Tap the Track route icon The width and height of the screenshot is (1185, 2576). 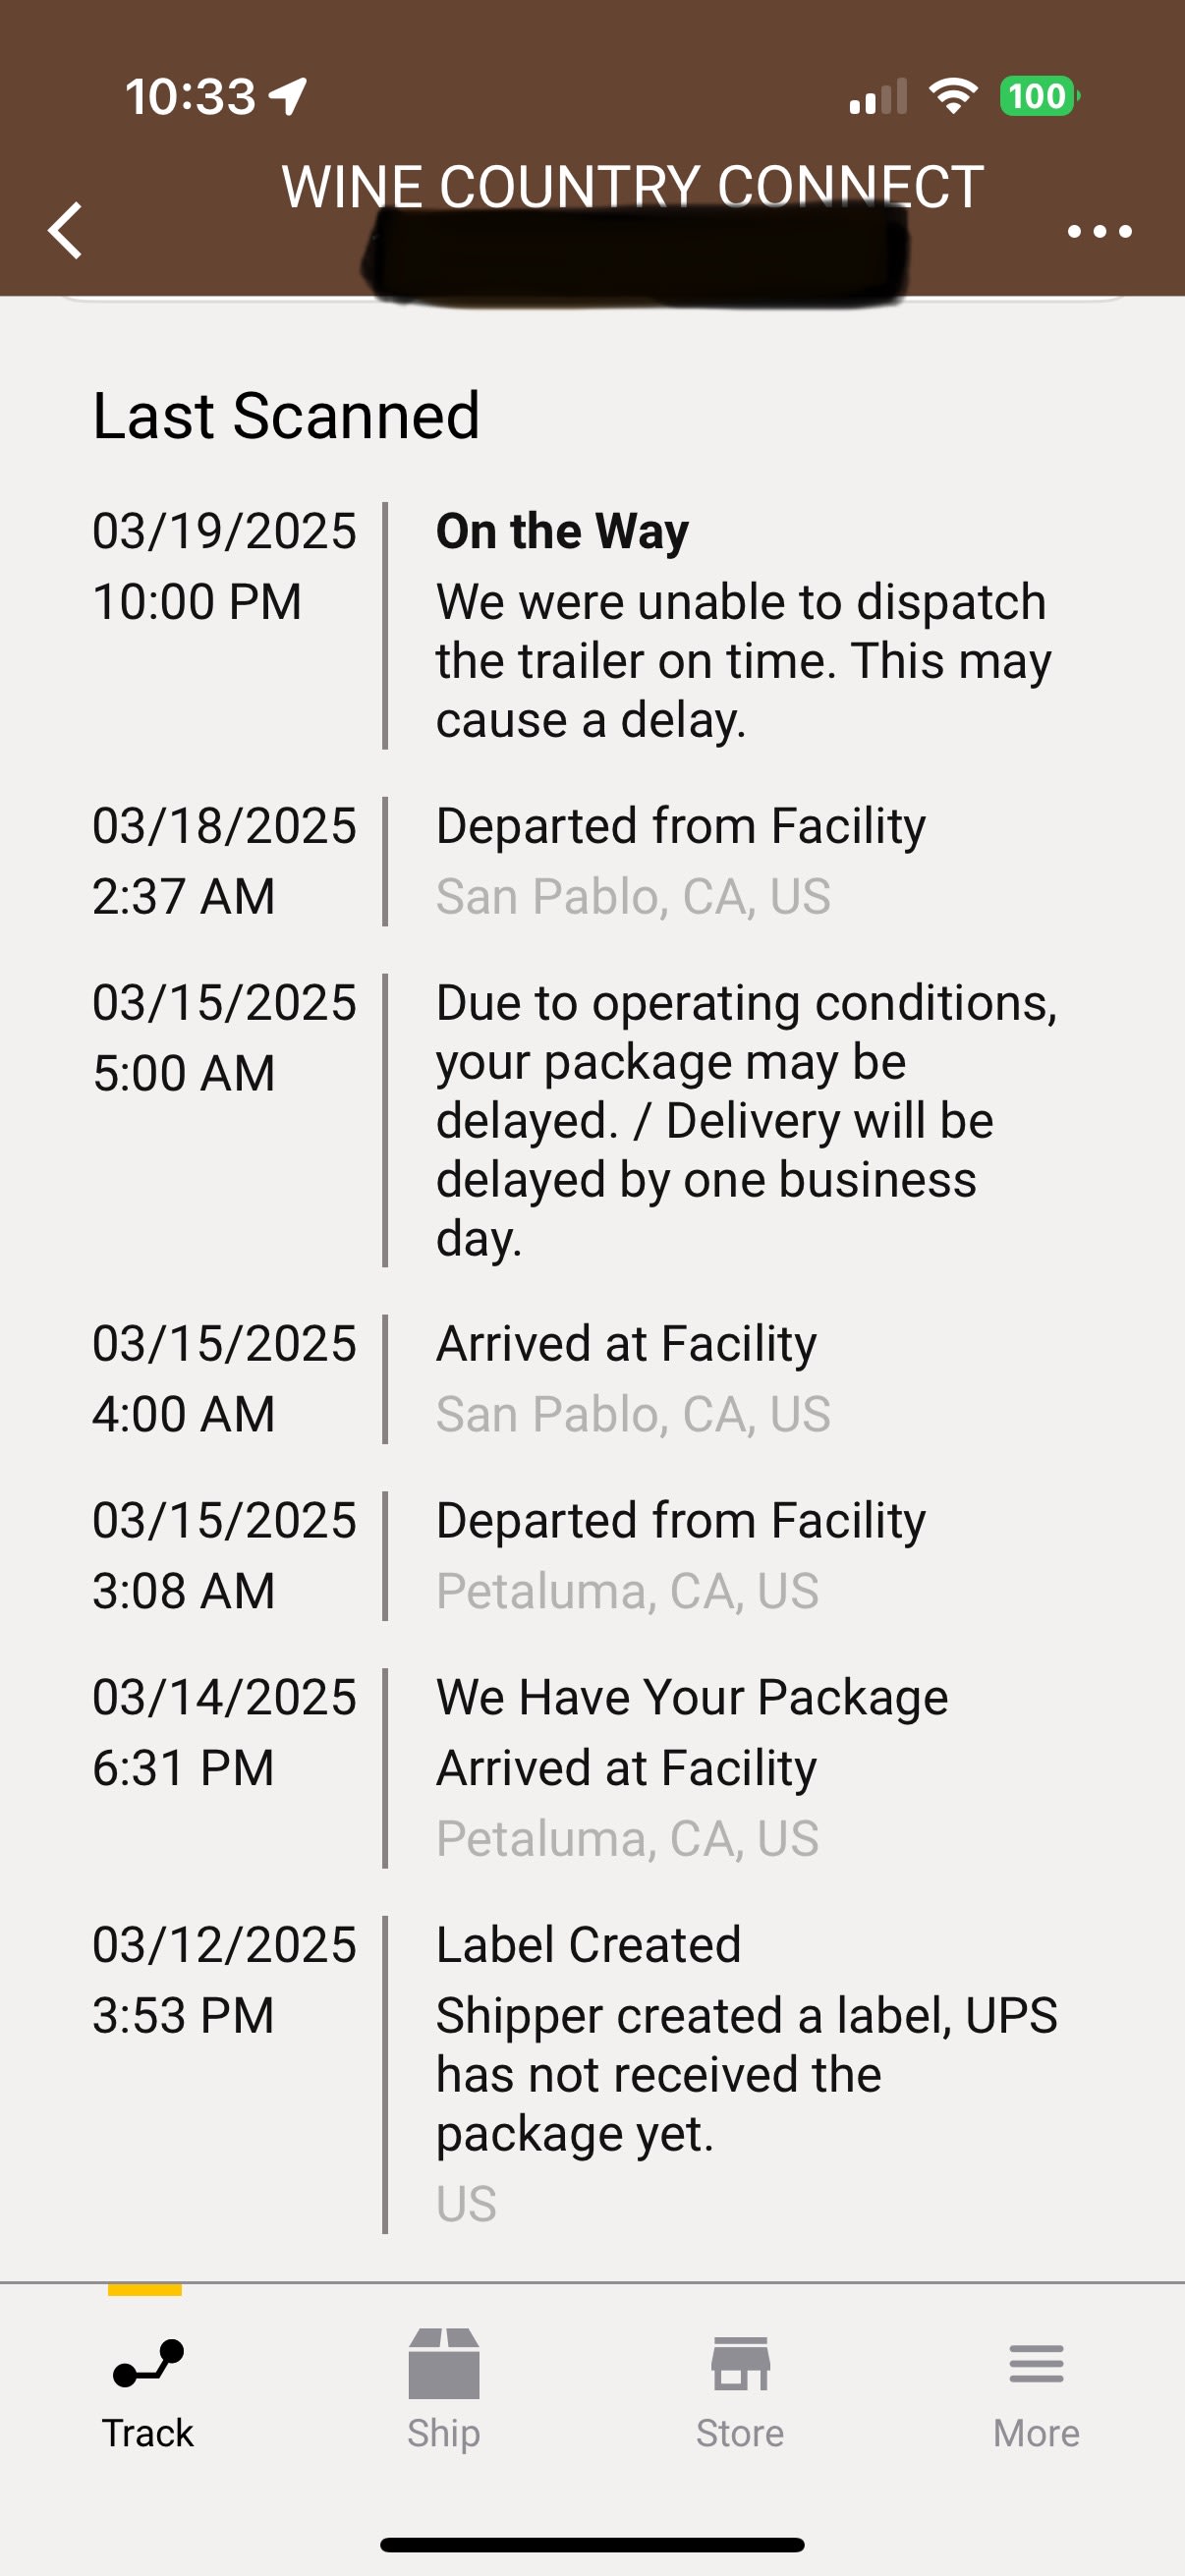coord(148,2364)
